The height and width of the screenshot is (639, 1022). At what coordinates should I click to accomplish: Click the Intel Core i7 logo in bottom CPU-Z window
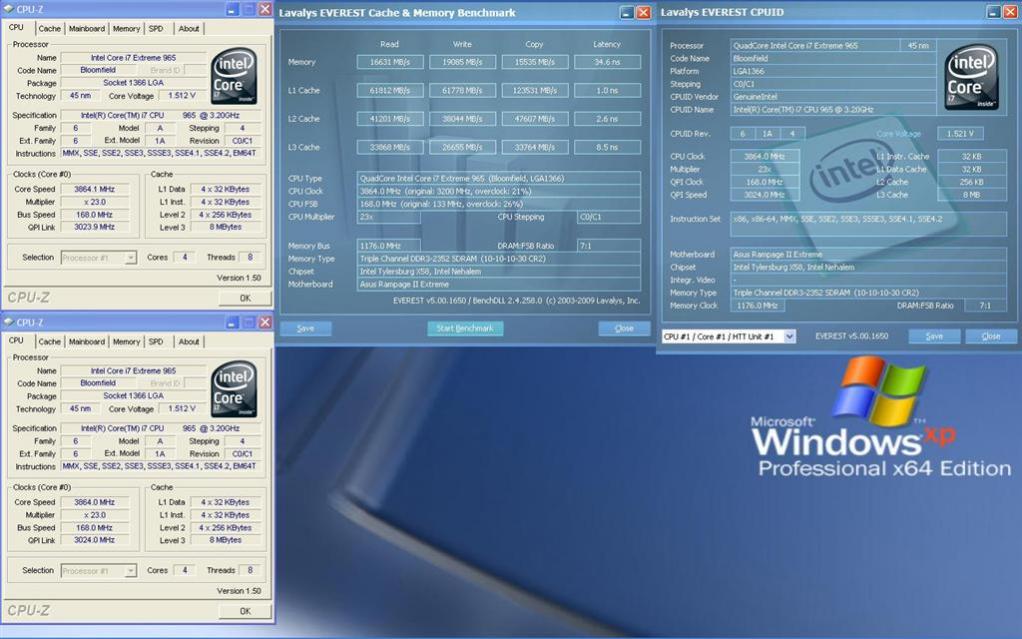[233, 391]
